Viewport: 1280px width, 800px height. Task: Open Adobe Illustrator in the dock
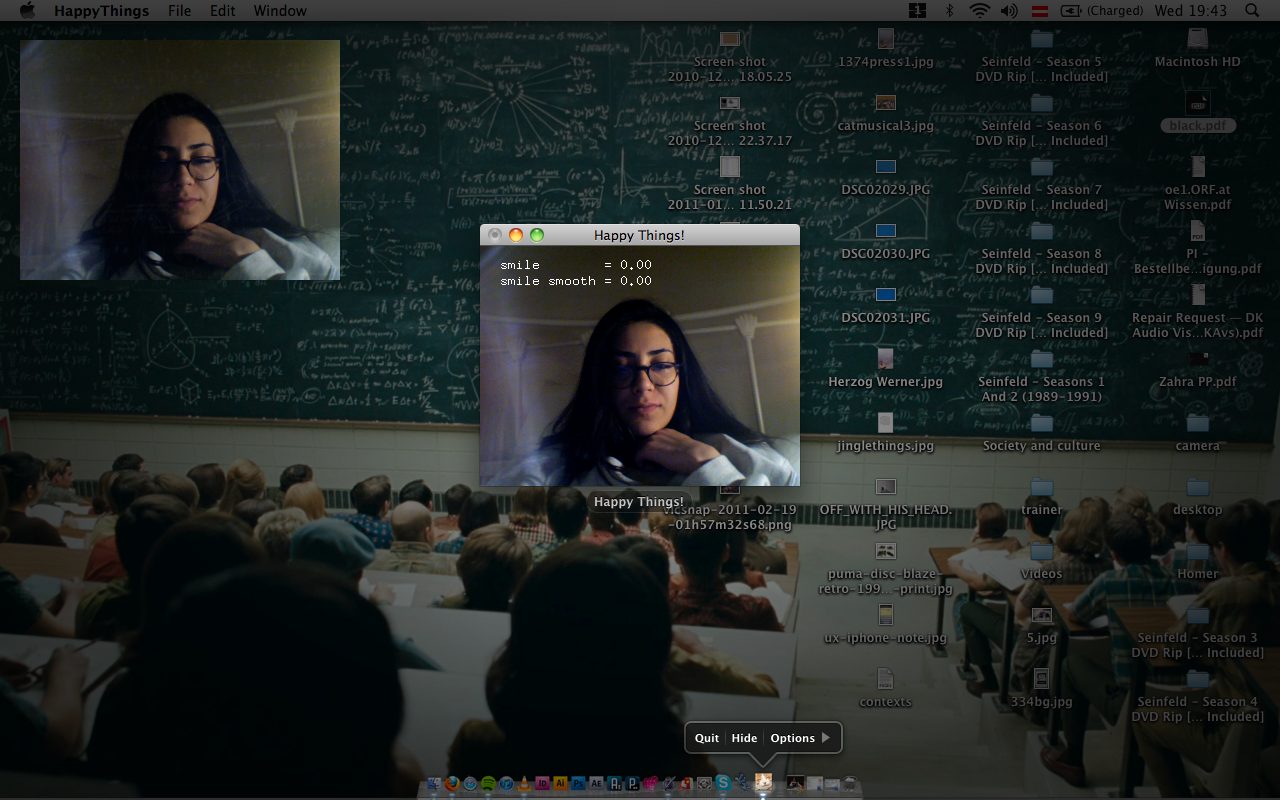560,784
